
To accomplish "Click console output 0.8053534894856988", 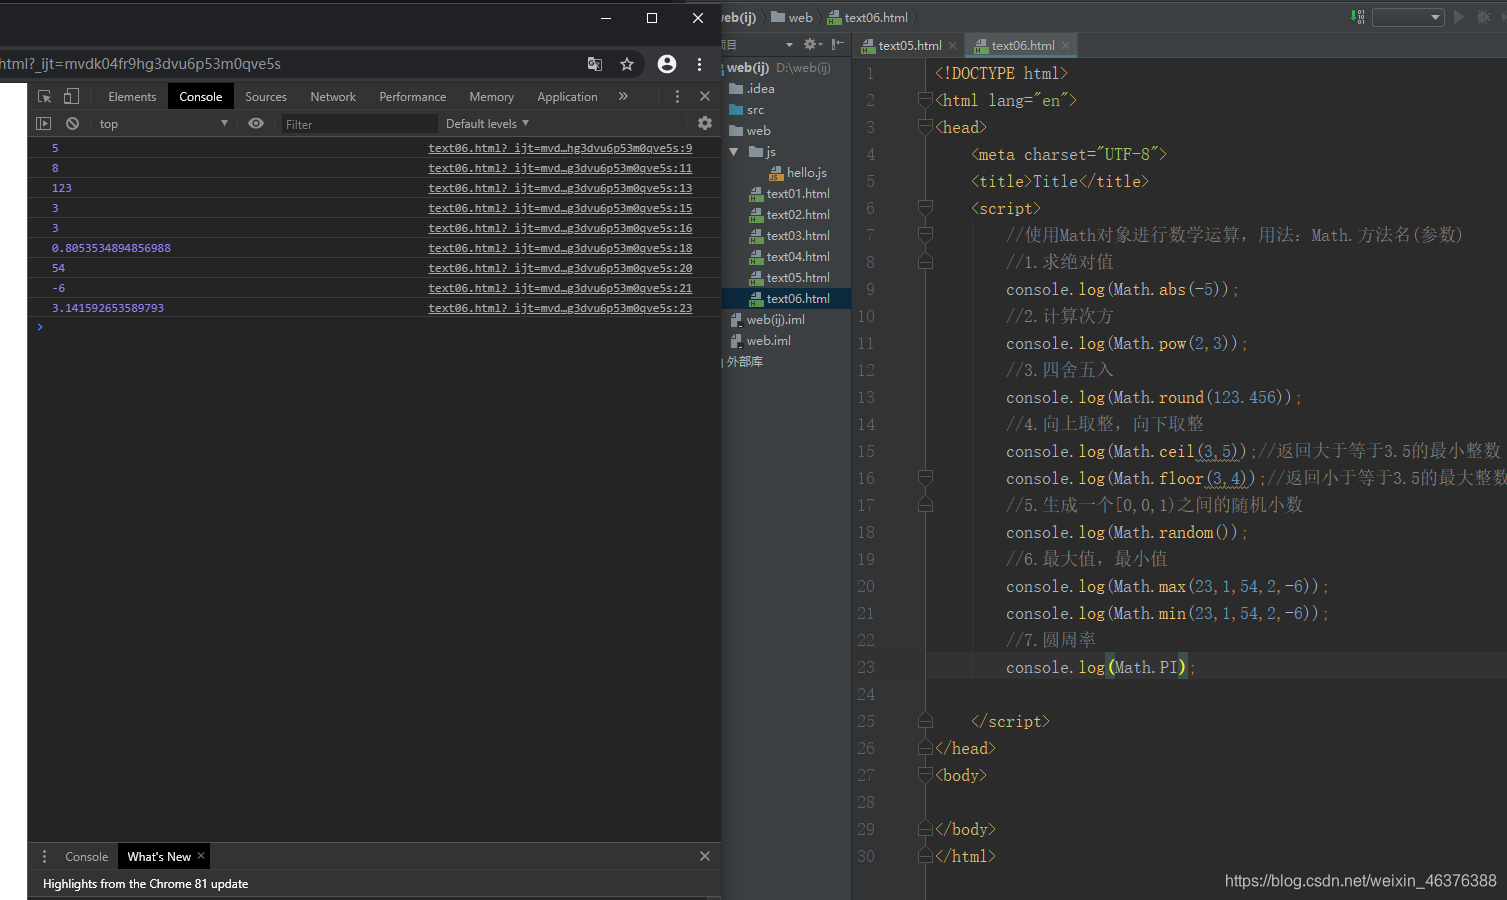I will pyautogui.click(x=111, y=248).
